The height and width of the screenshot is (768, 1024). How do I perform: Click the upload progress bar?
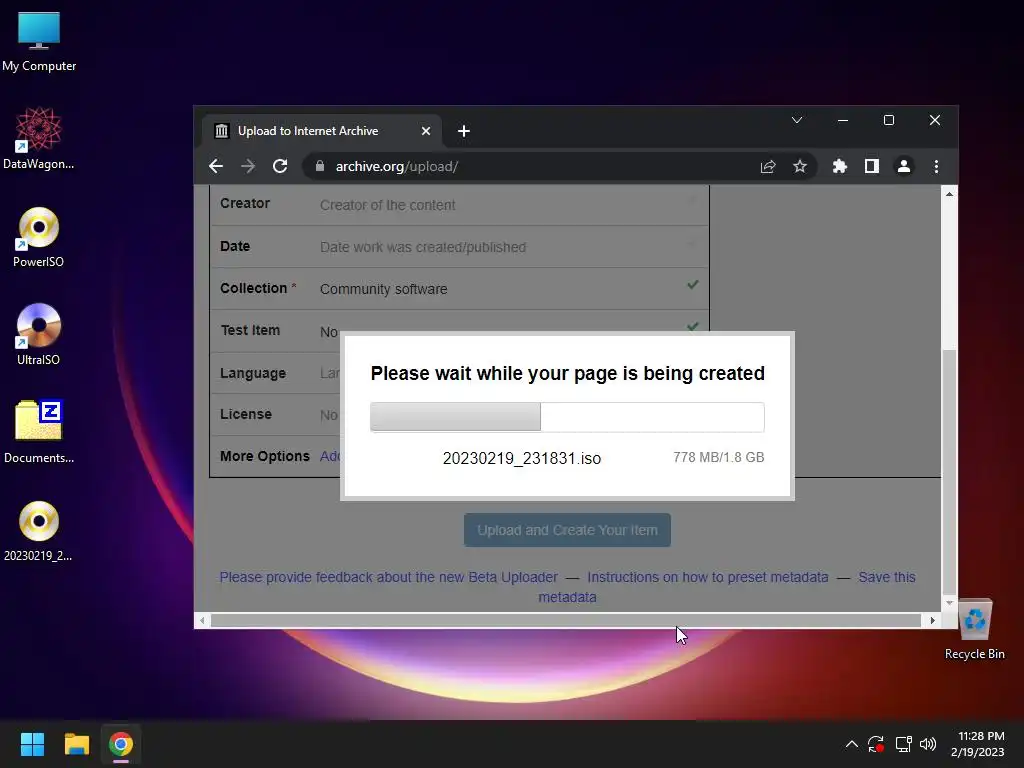[x=567, y=417]
